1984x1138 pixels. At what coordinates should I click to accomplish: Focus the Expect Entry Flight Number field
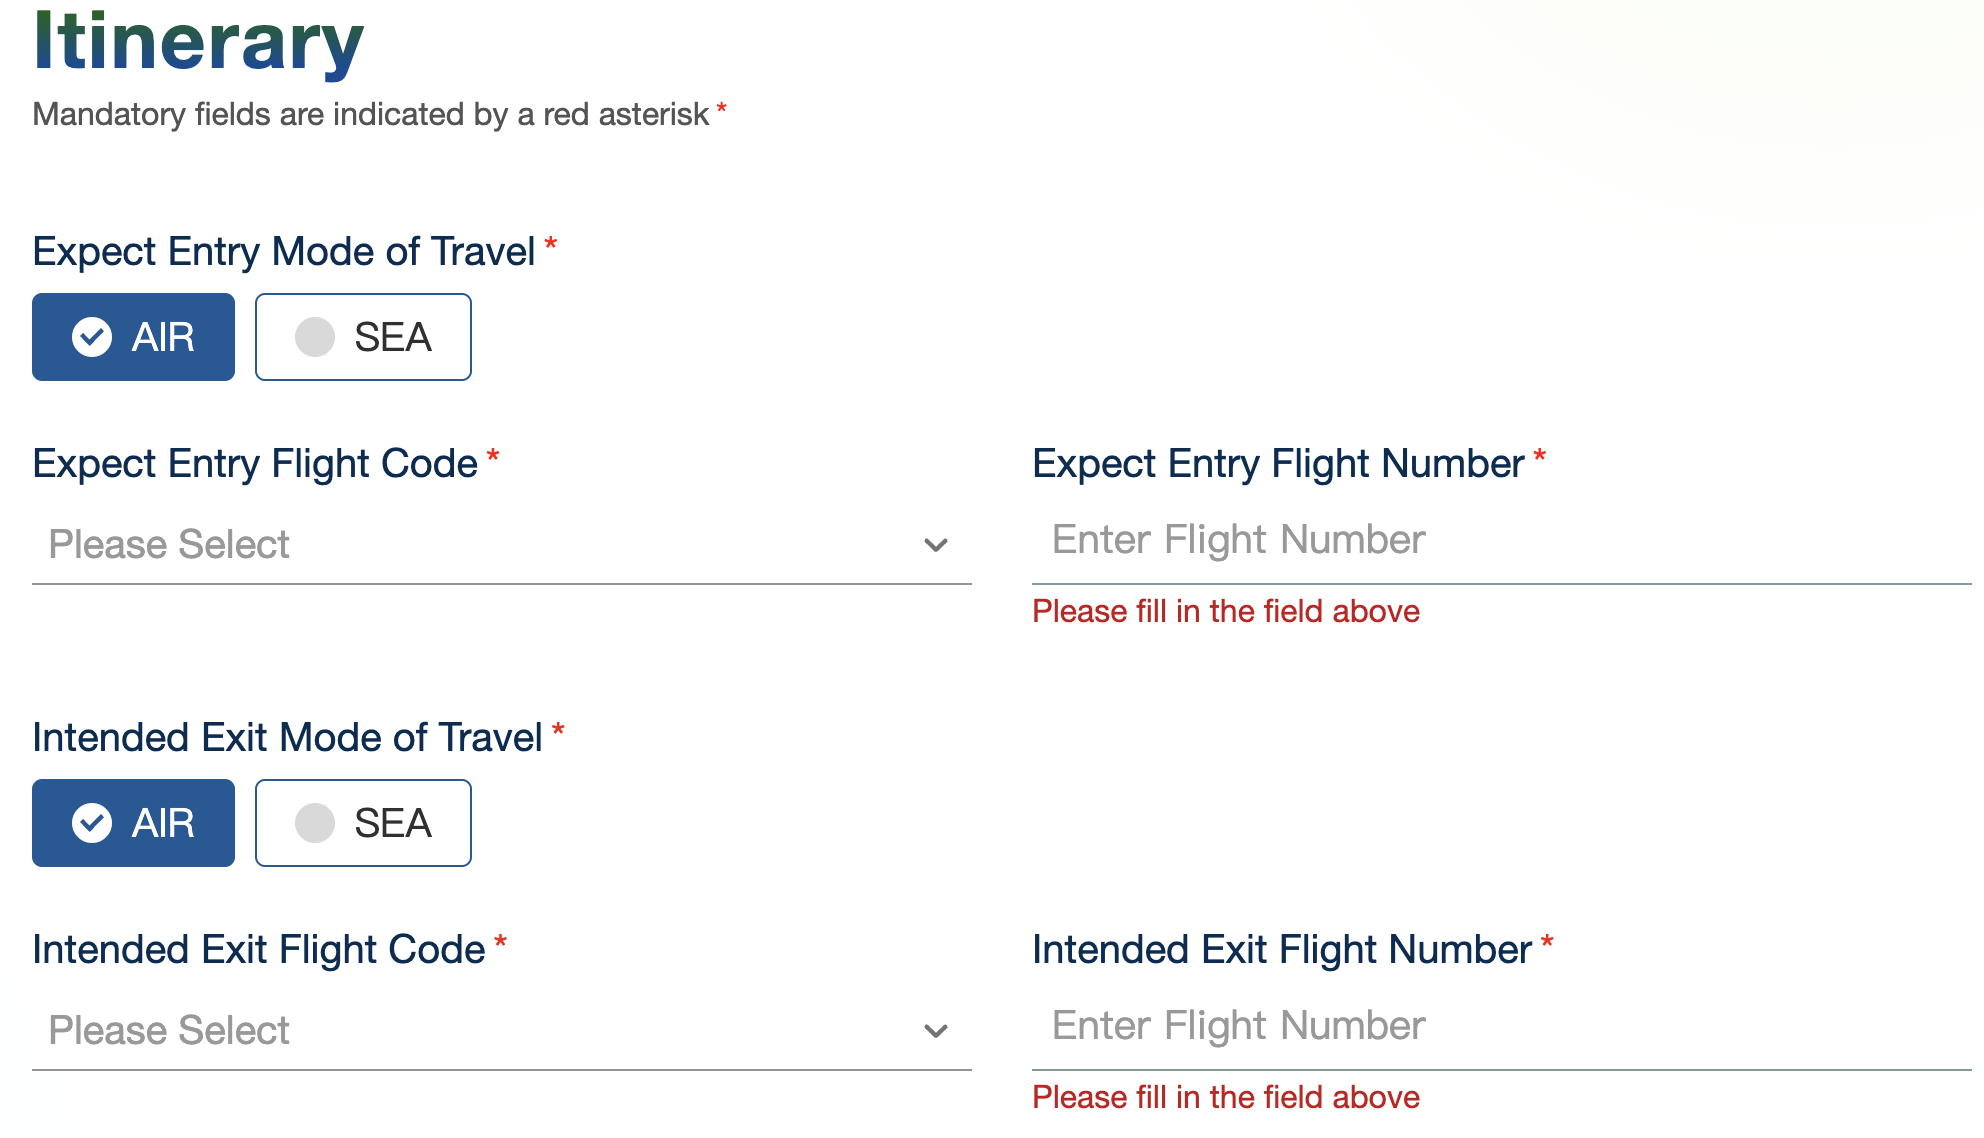pos(1500,540)
